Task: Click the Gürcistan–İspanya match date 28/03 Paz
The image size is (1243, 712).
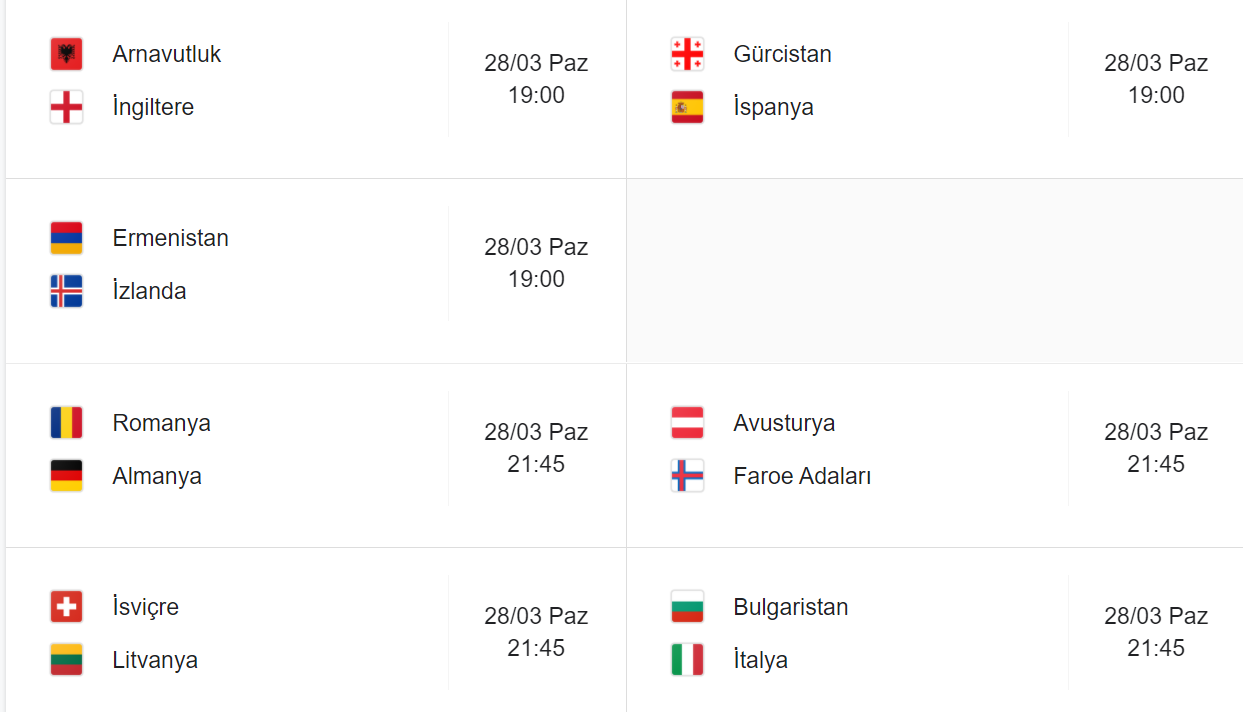Action: [1156, 63]
